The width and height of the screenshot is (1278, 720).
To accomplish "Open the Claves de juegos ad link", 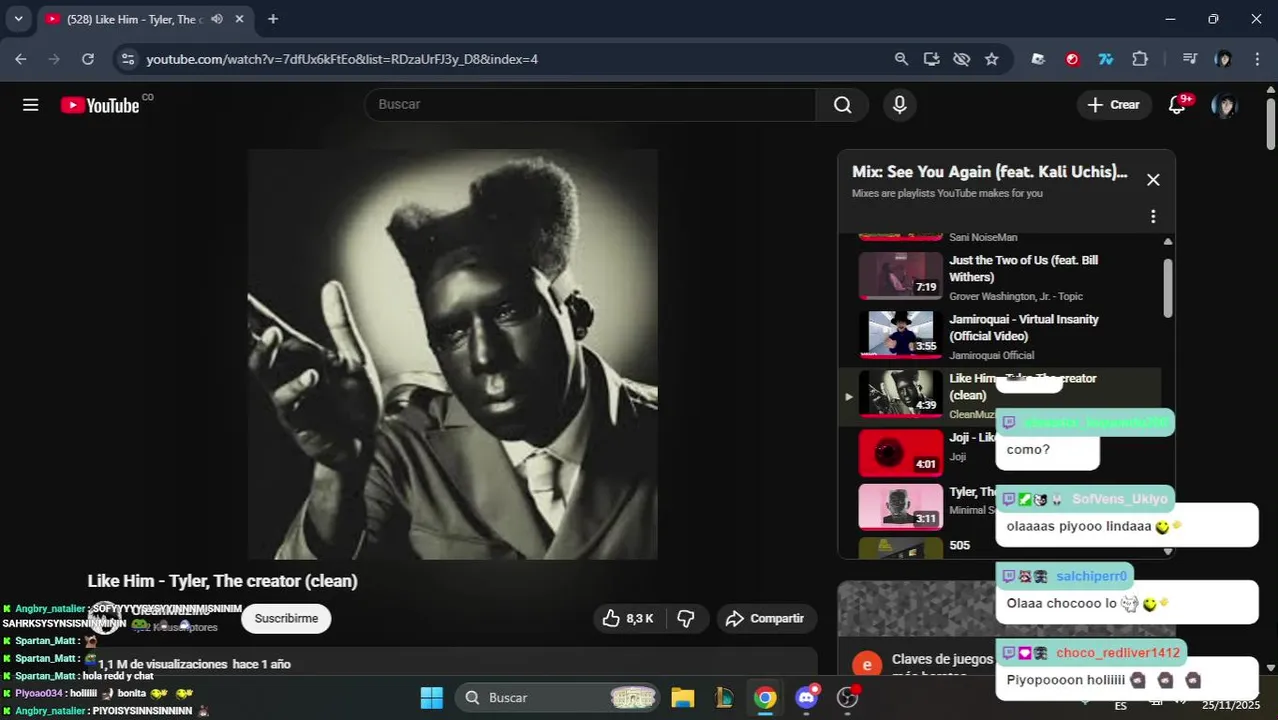I will pos(942,659).
